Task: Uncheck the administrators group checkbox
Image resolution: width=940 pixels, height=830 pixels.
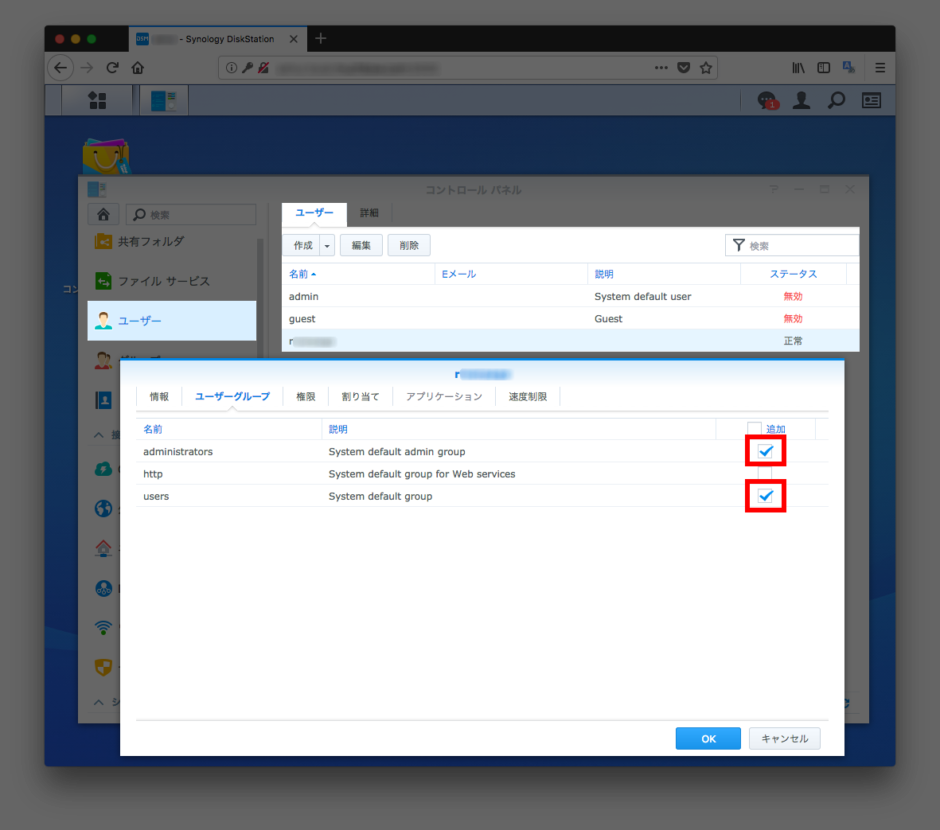Action: click(x=766, y=451)
